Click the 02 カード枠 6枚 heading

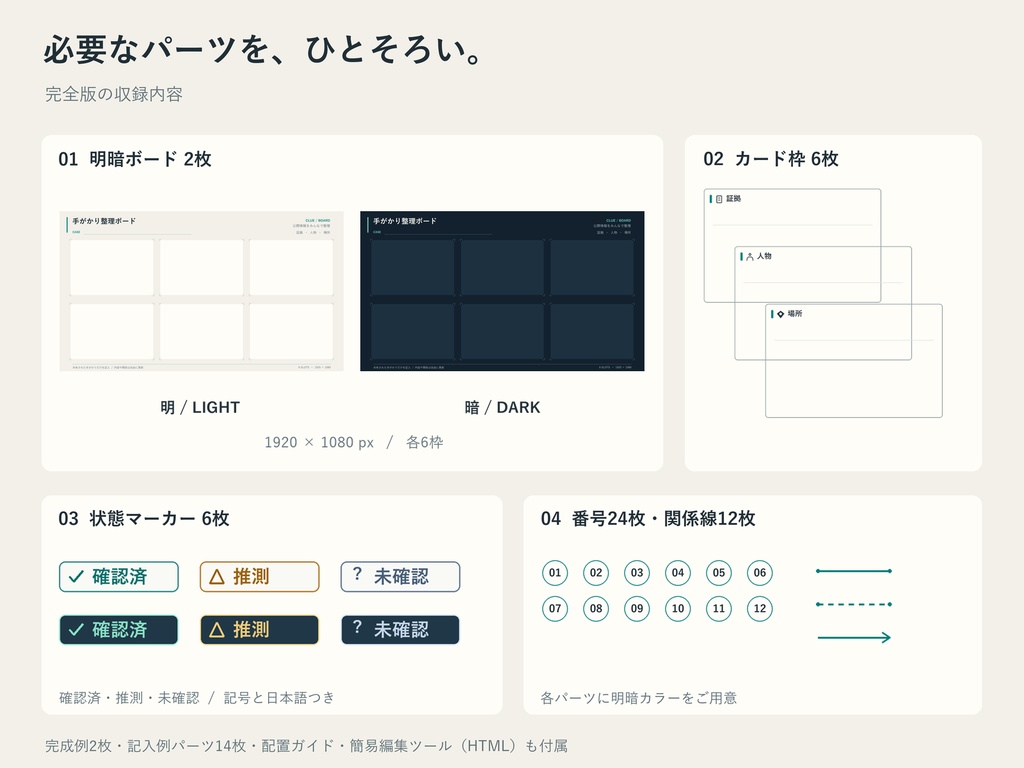click(x=771, y=159)
